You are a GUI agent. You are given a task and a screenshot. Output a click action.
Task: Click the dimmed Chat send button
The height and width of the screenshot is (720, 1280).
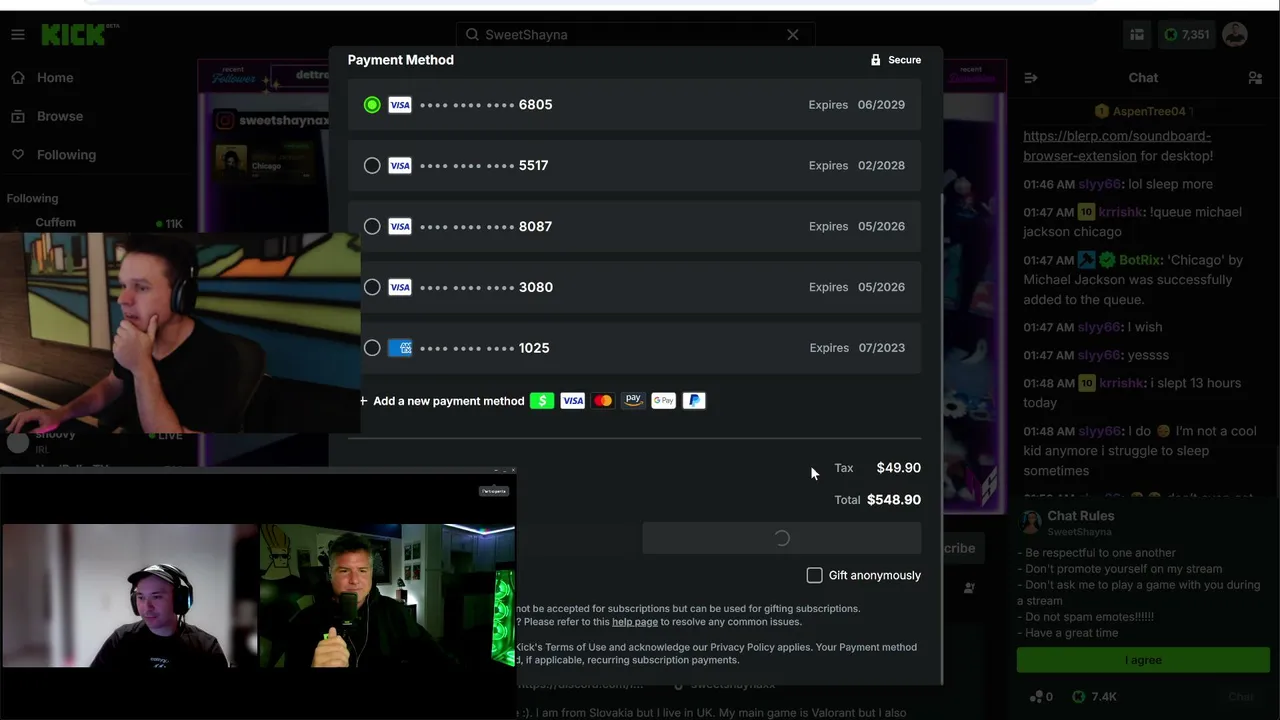tap(1241, 697)
